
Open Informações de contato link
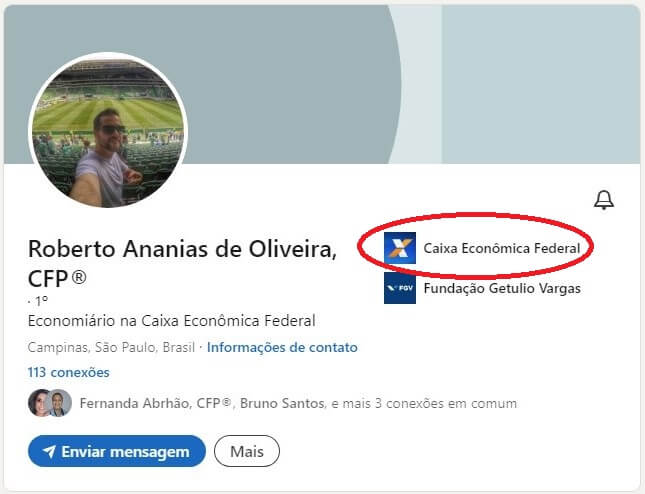[282, 348]
